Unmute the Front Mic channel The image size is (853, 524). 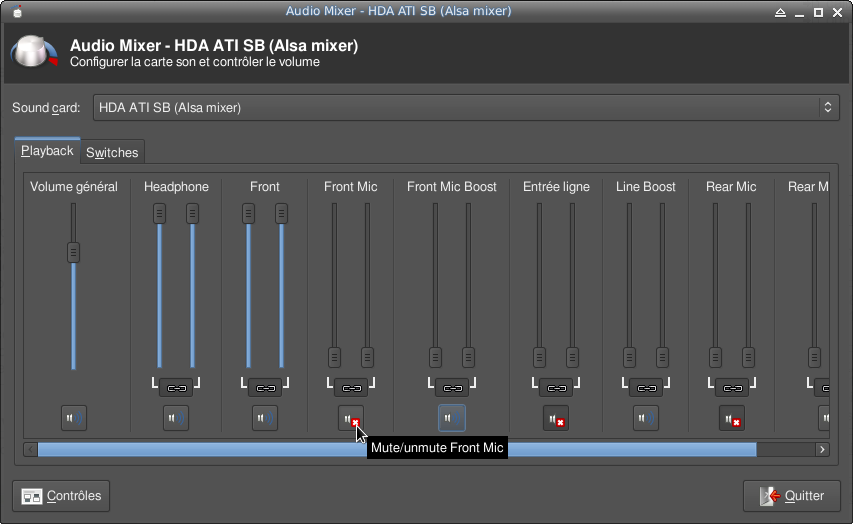(x=351, y=418)
